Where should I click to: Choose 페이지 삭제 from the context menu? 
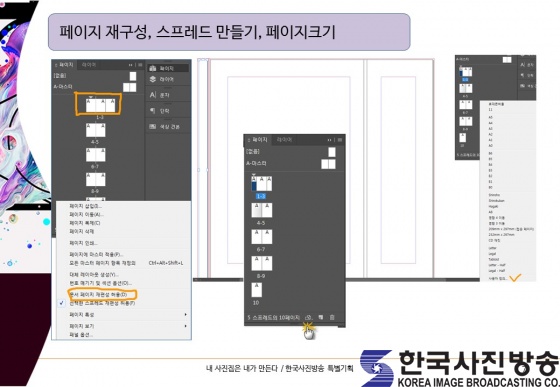(x=82, y=231)
